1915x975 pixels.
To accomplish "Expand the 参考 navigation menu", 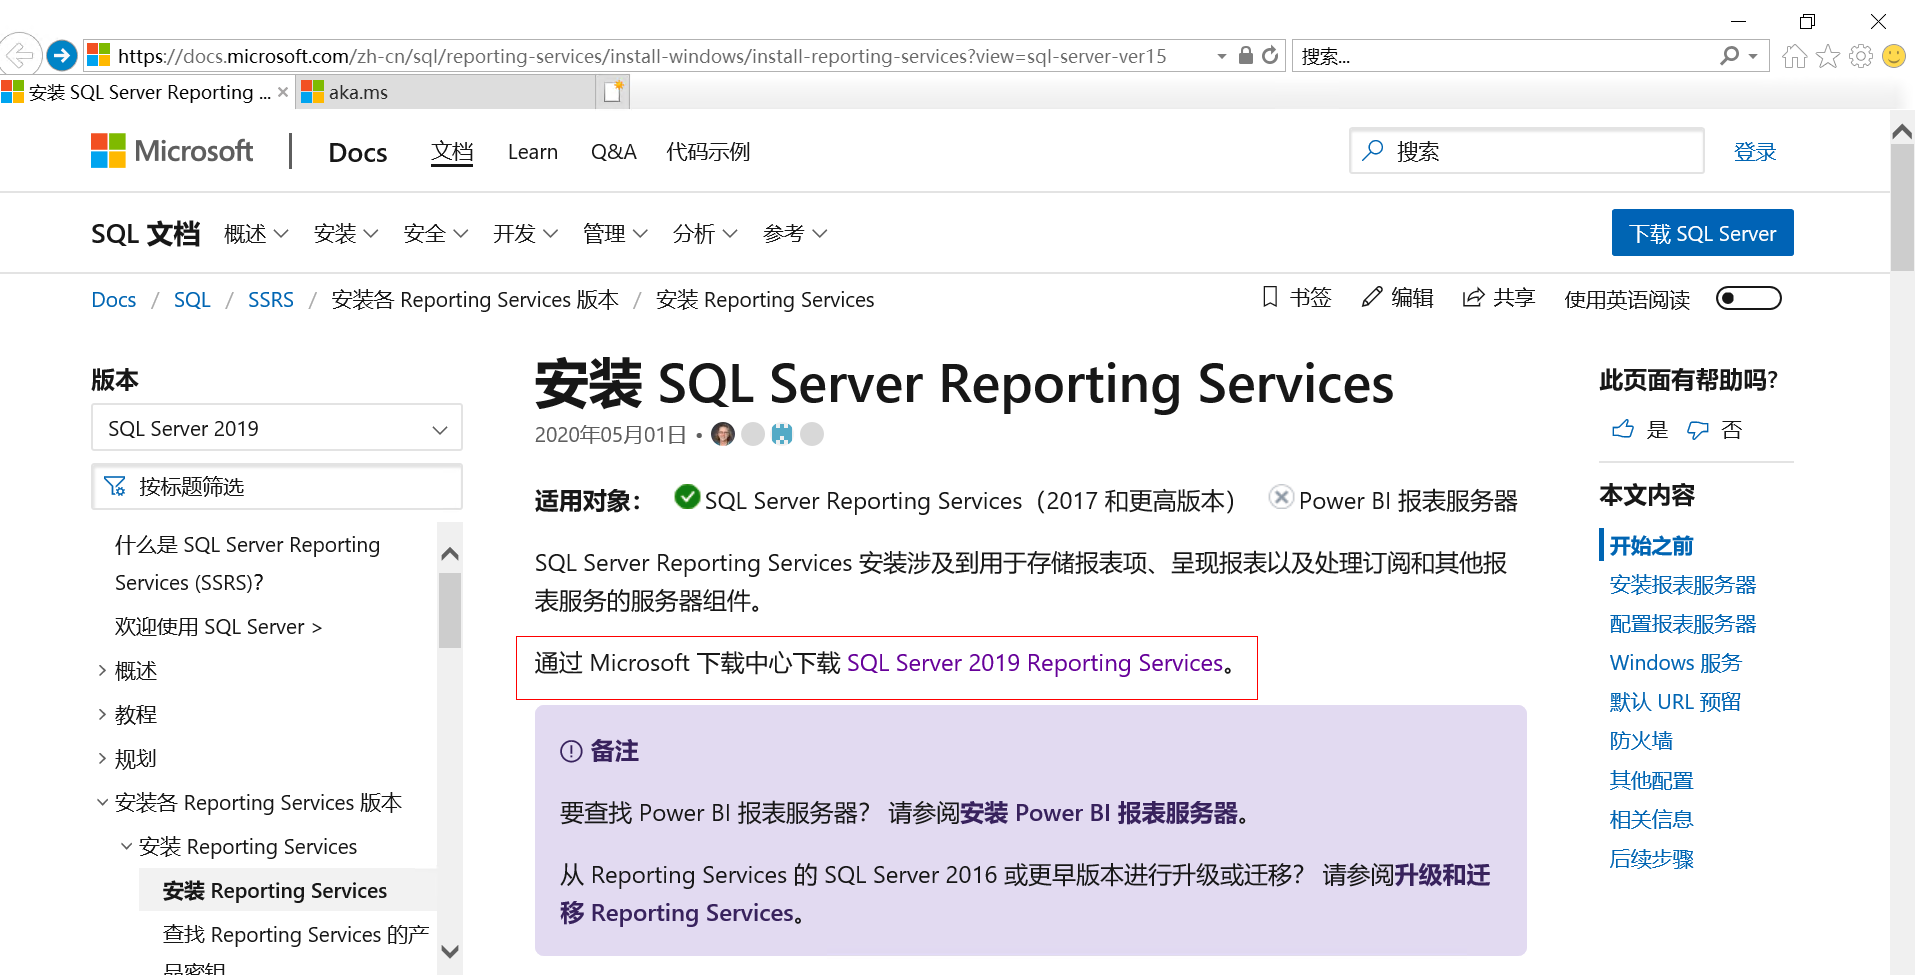I will point(796,233).
